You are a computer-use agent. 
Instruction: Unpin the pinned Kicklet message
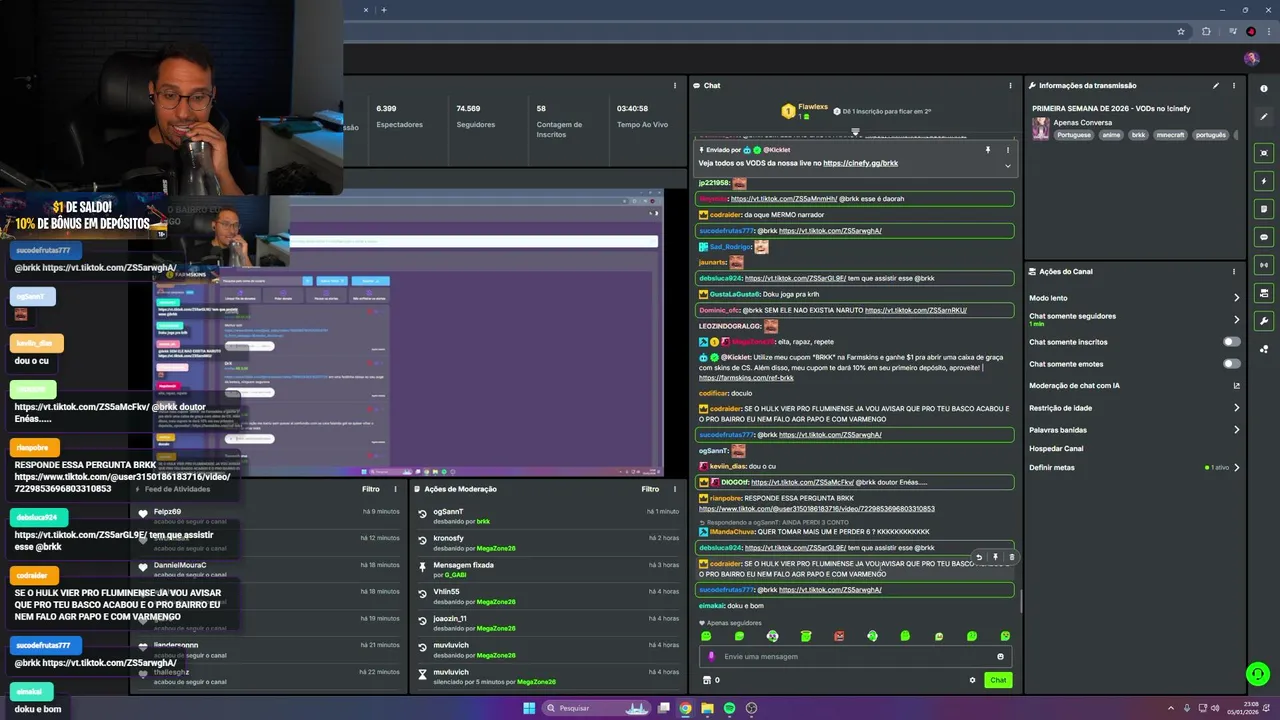pos(988,150)
